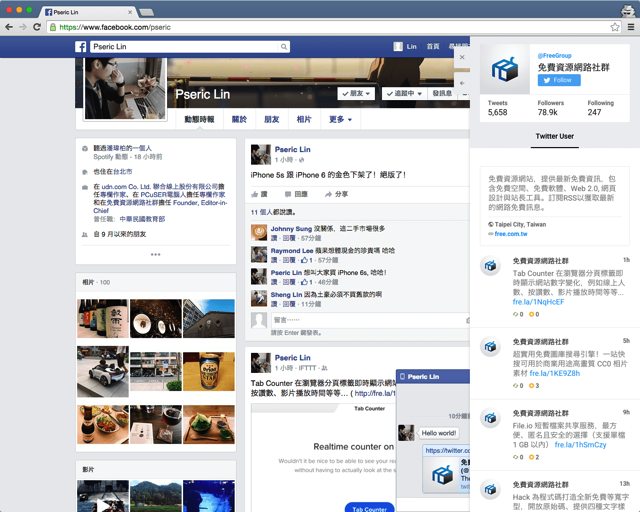This screenshot has height=512, width=640.
Task: Click the 發訊息 message button
Action: (x=442, y=93)
